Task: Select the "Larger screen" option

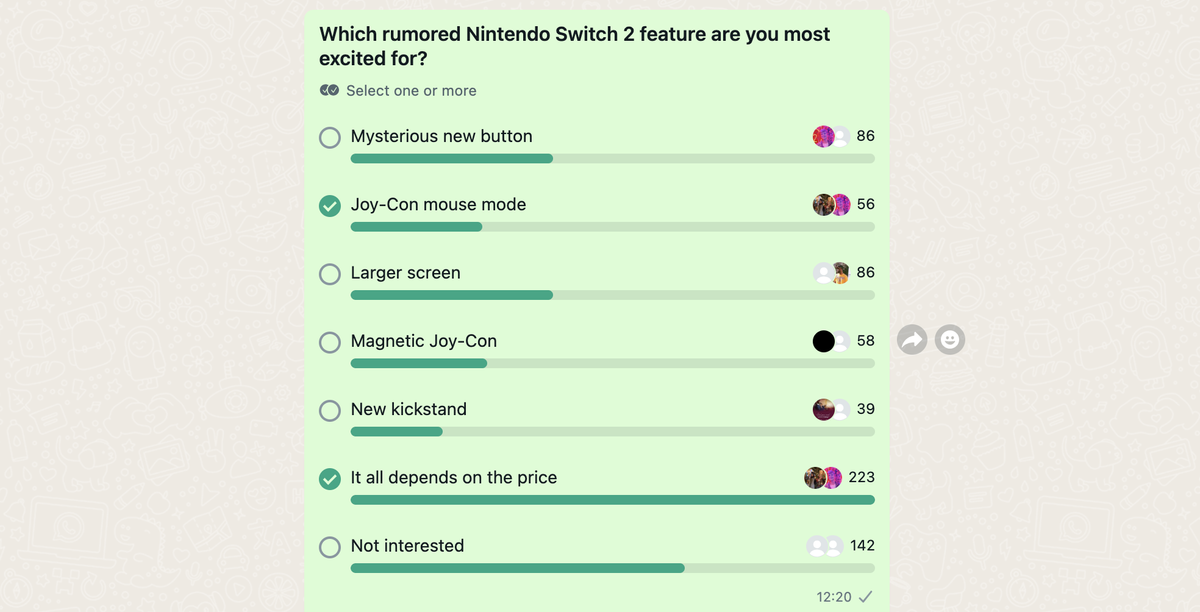Action: 329,273
